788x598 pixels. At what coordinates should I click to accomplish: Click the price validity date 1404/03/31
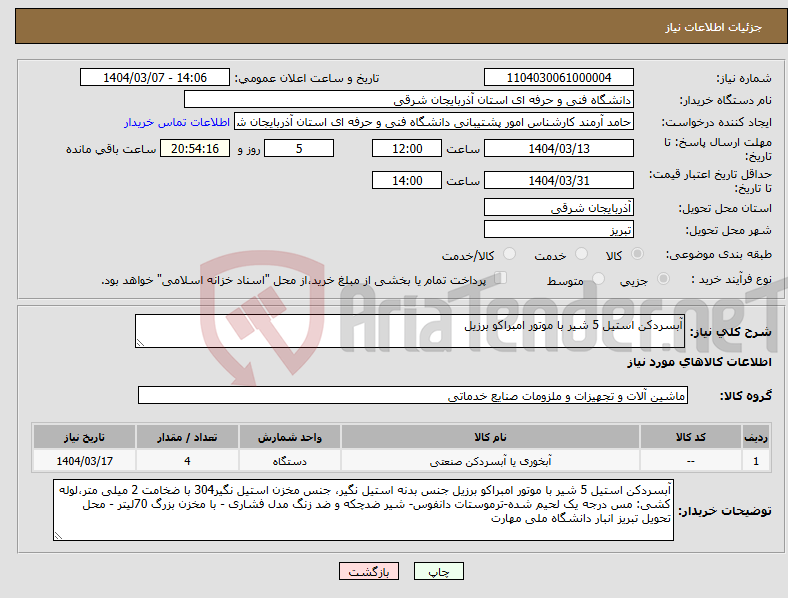tap(558, 180)
